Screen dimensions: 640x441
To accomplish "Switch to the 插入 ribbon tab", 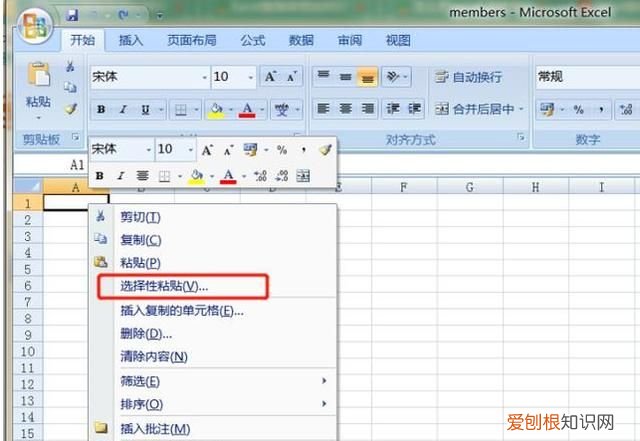I will pos(131,40).
